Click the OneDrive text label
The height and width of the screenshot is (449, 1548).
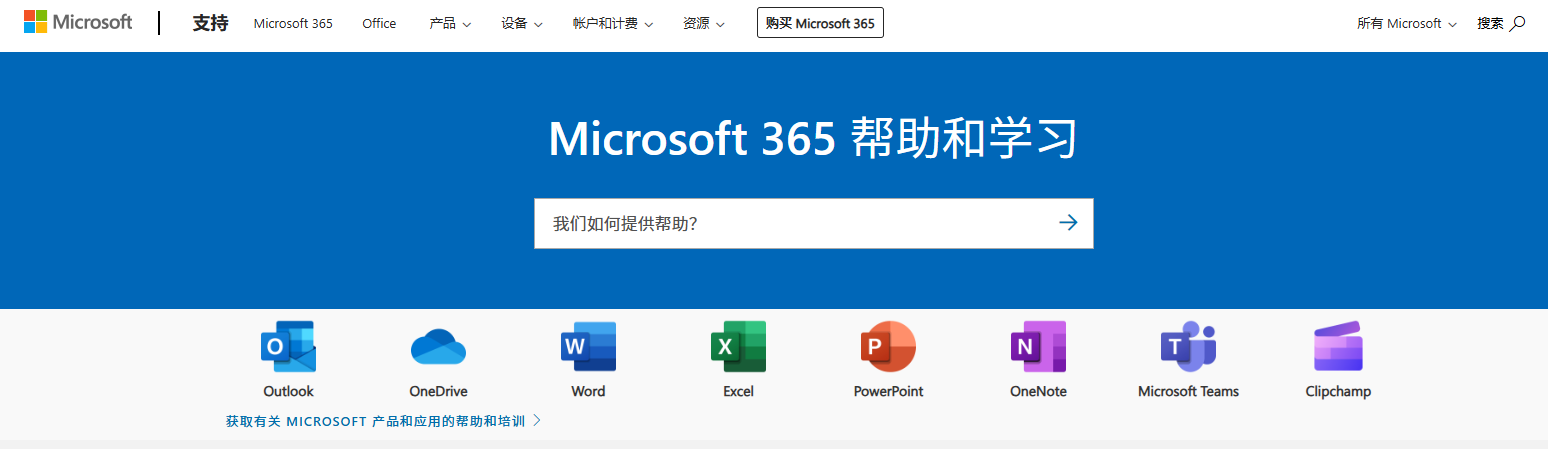pos(438,391)
